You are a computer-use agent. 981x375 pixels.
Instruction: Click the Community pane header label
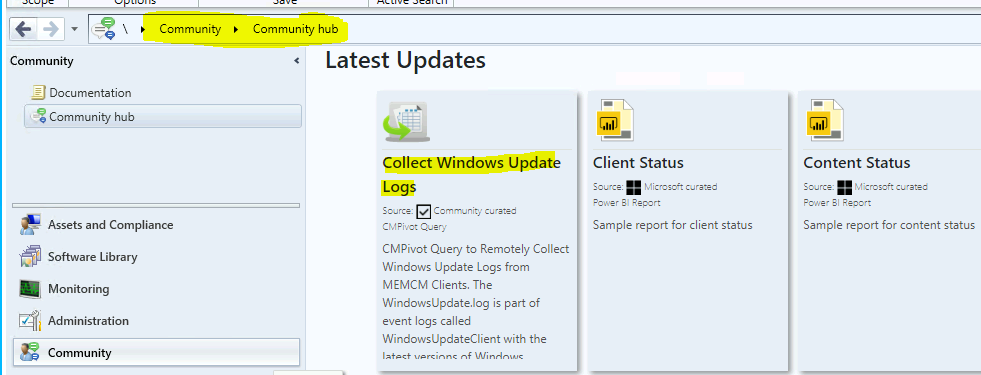(42, 61)
